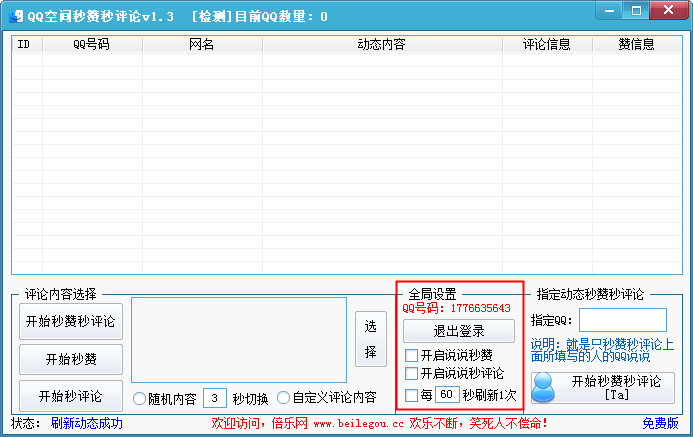Select 随机内容 radio option
Image resolution: width=693 pixels, height=437 pixels.
click(x=139, y=399)
